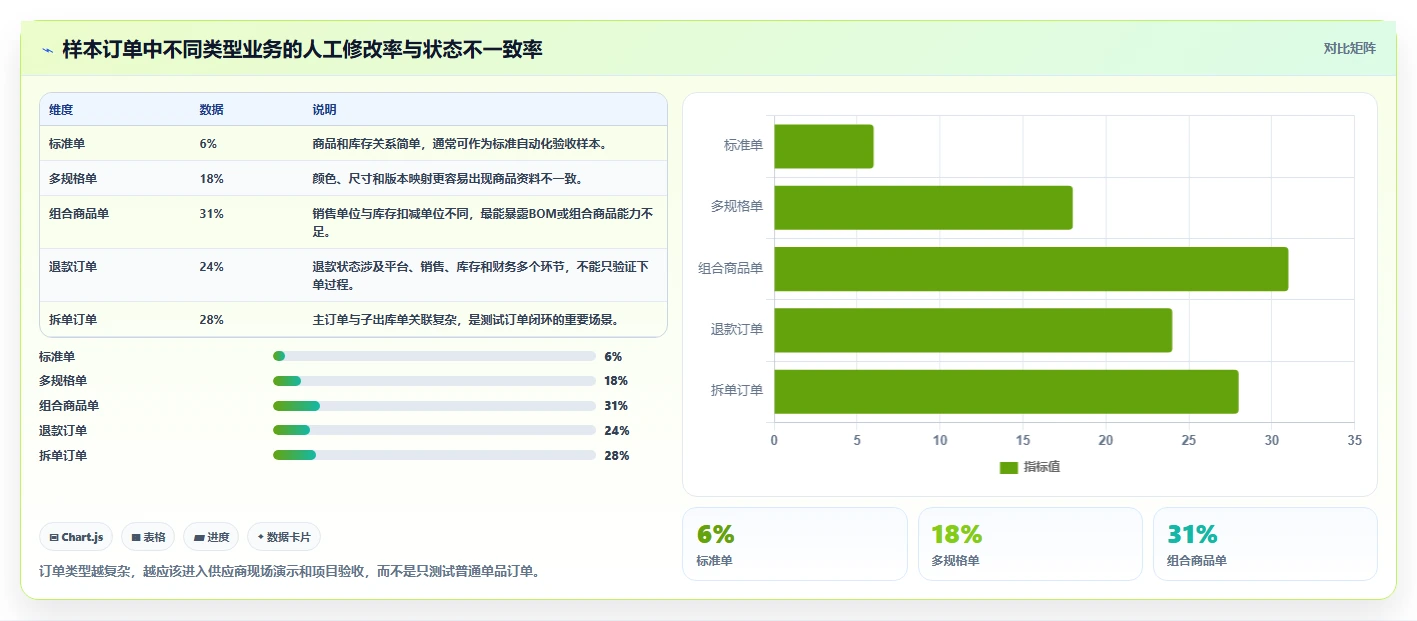Click the lightning icon beside the card title

coord(48,50)
